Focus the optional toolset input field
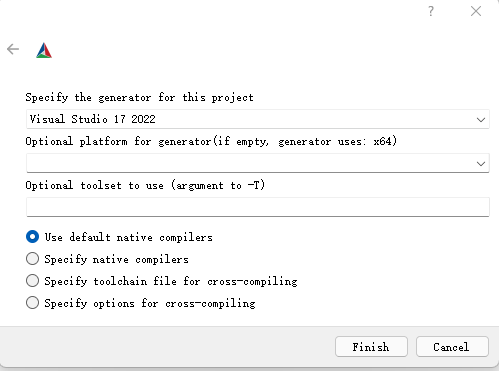Viewport: 499px width, 371px height. pyautogui.click(x=258, y=207)
